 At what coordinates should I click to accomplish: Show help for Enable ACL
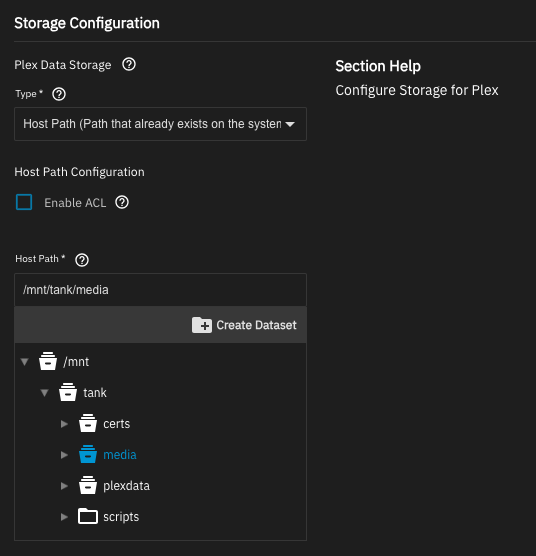tap(122, 202)
